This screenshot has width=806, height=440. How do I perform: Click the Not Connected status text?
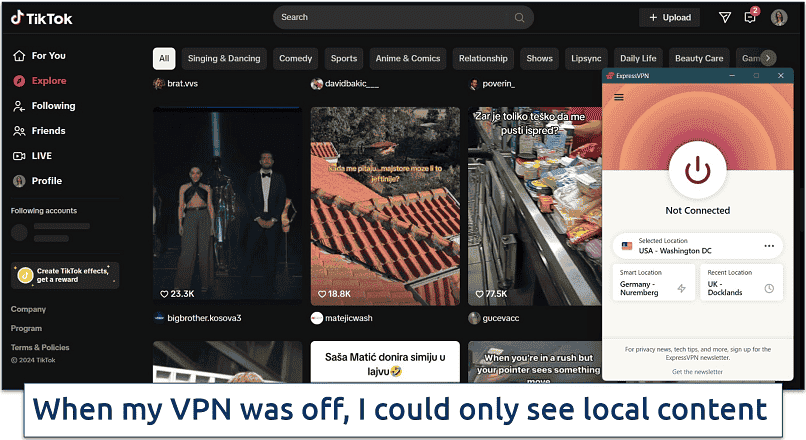[698, 210]
